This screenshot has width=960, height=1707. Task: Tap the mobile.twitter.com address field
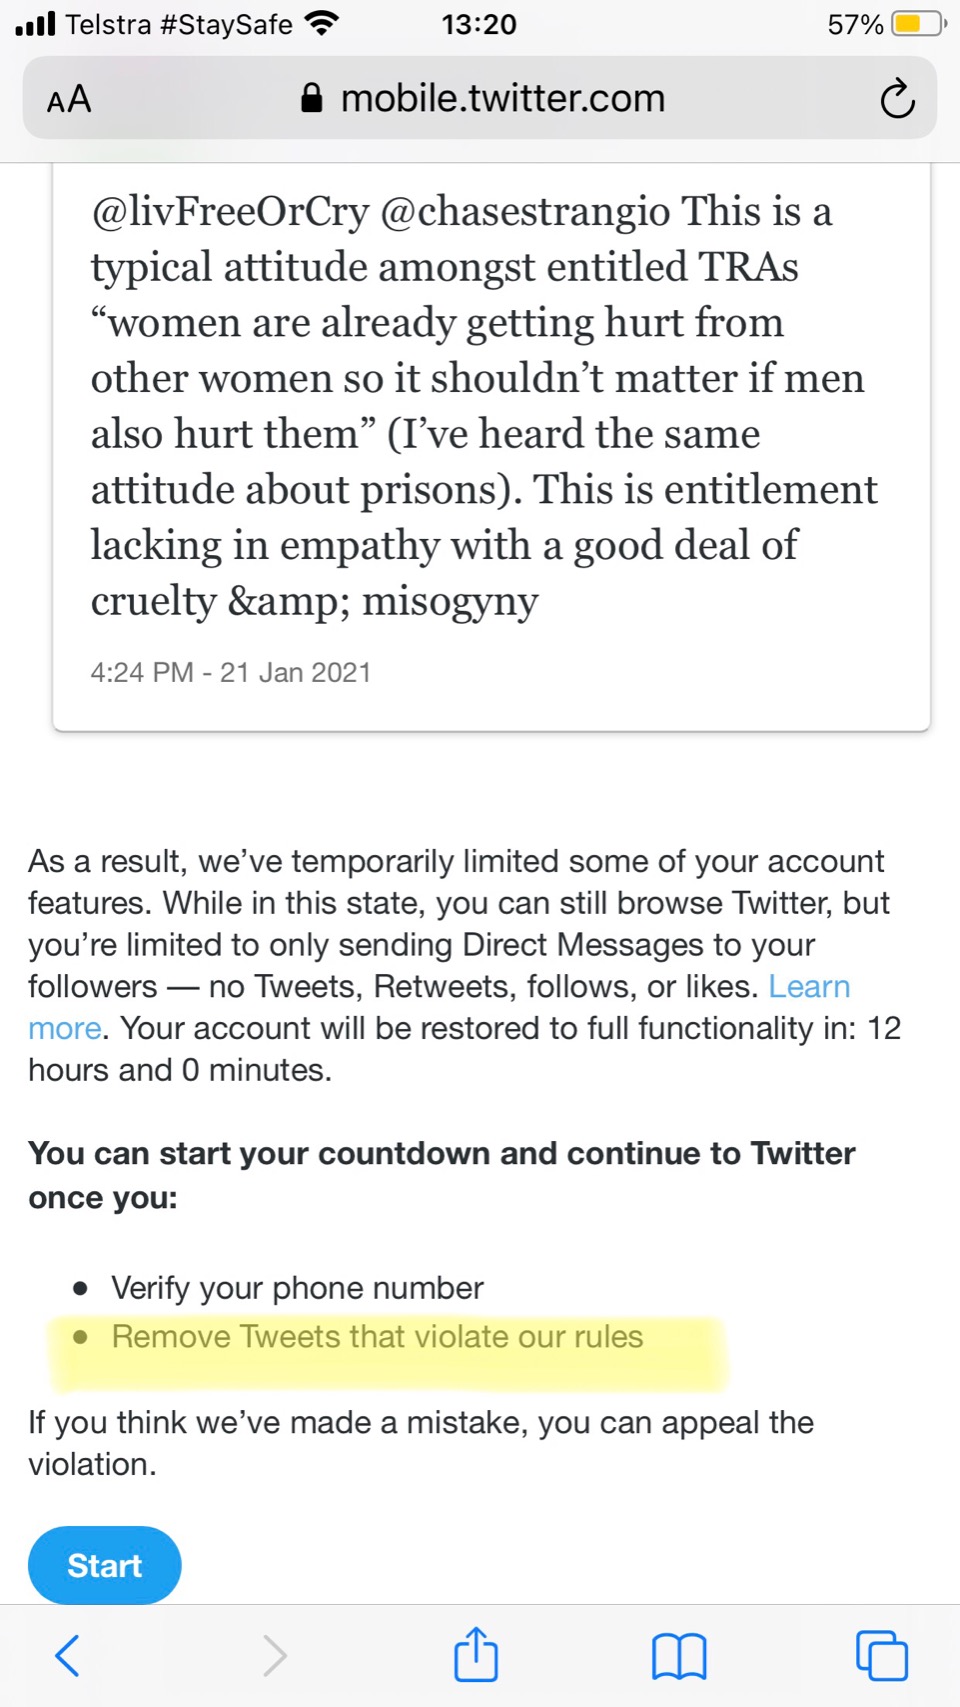coord(502,98)
